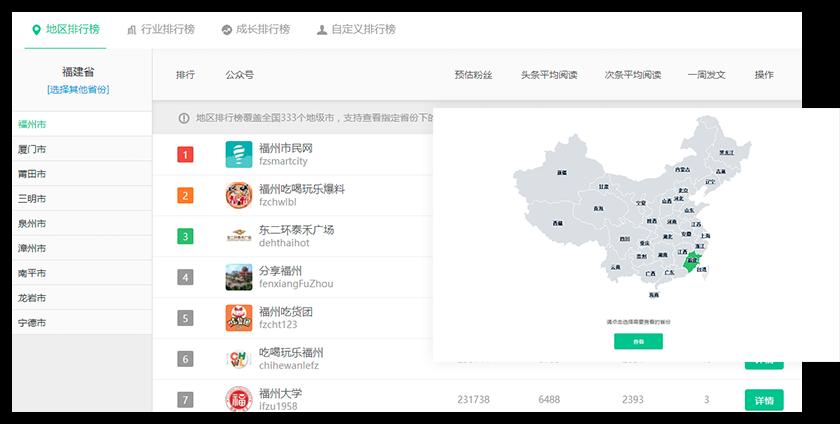Select 南平市 in the city list
The image size is (840, 424).
(82, 273)
